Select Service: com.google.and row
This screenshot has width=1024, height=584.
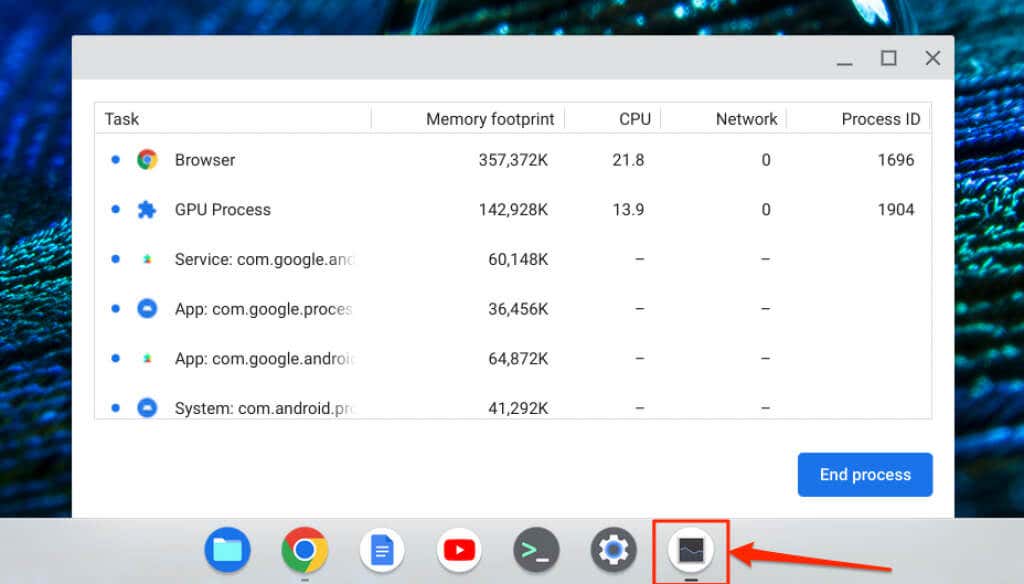(x=513, y=259)
